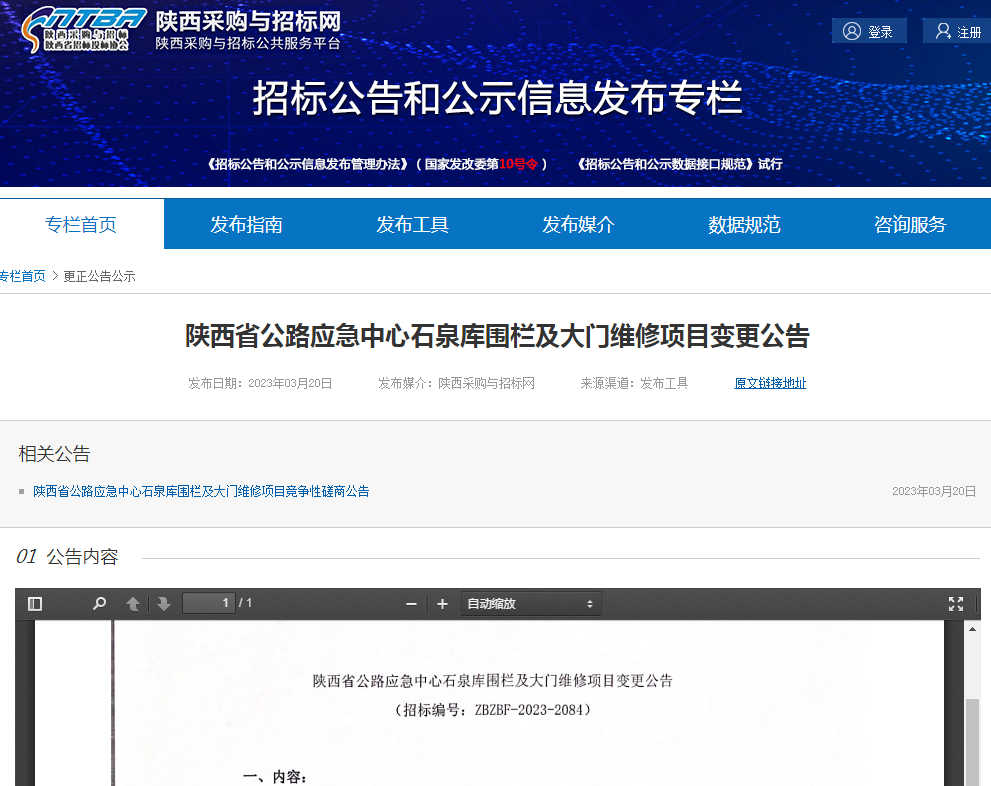The image size is (991, 786).
Task: Go to 数据规范 navigation item
Action: click(x=744, y=224)
